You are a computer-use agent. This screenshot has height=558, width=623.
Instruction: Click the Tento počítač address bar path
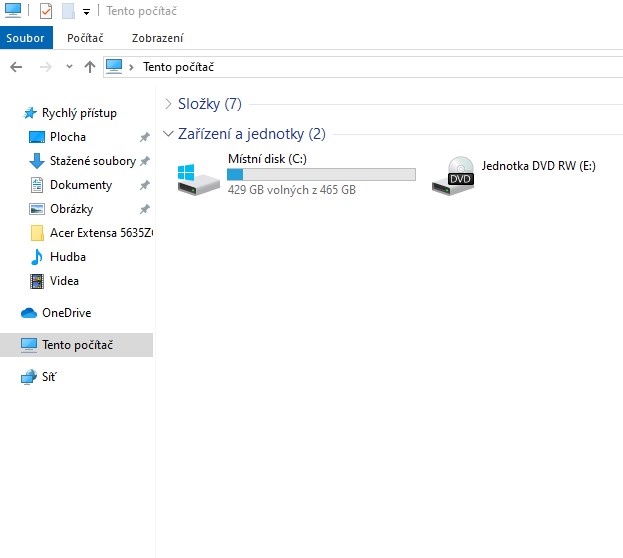coord(178,67)
